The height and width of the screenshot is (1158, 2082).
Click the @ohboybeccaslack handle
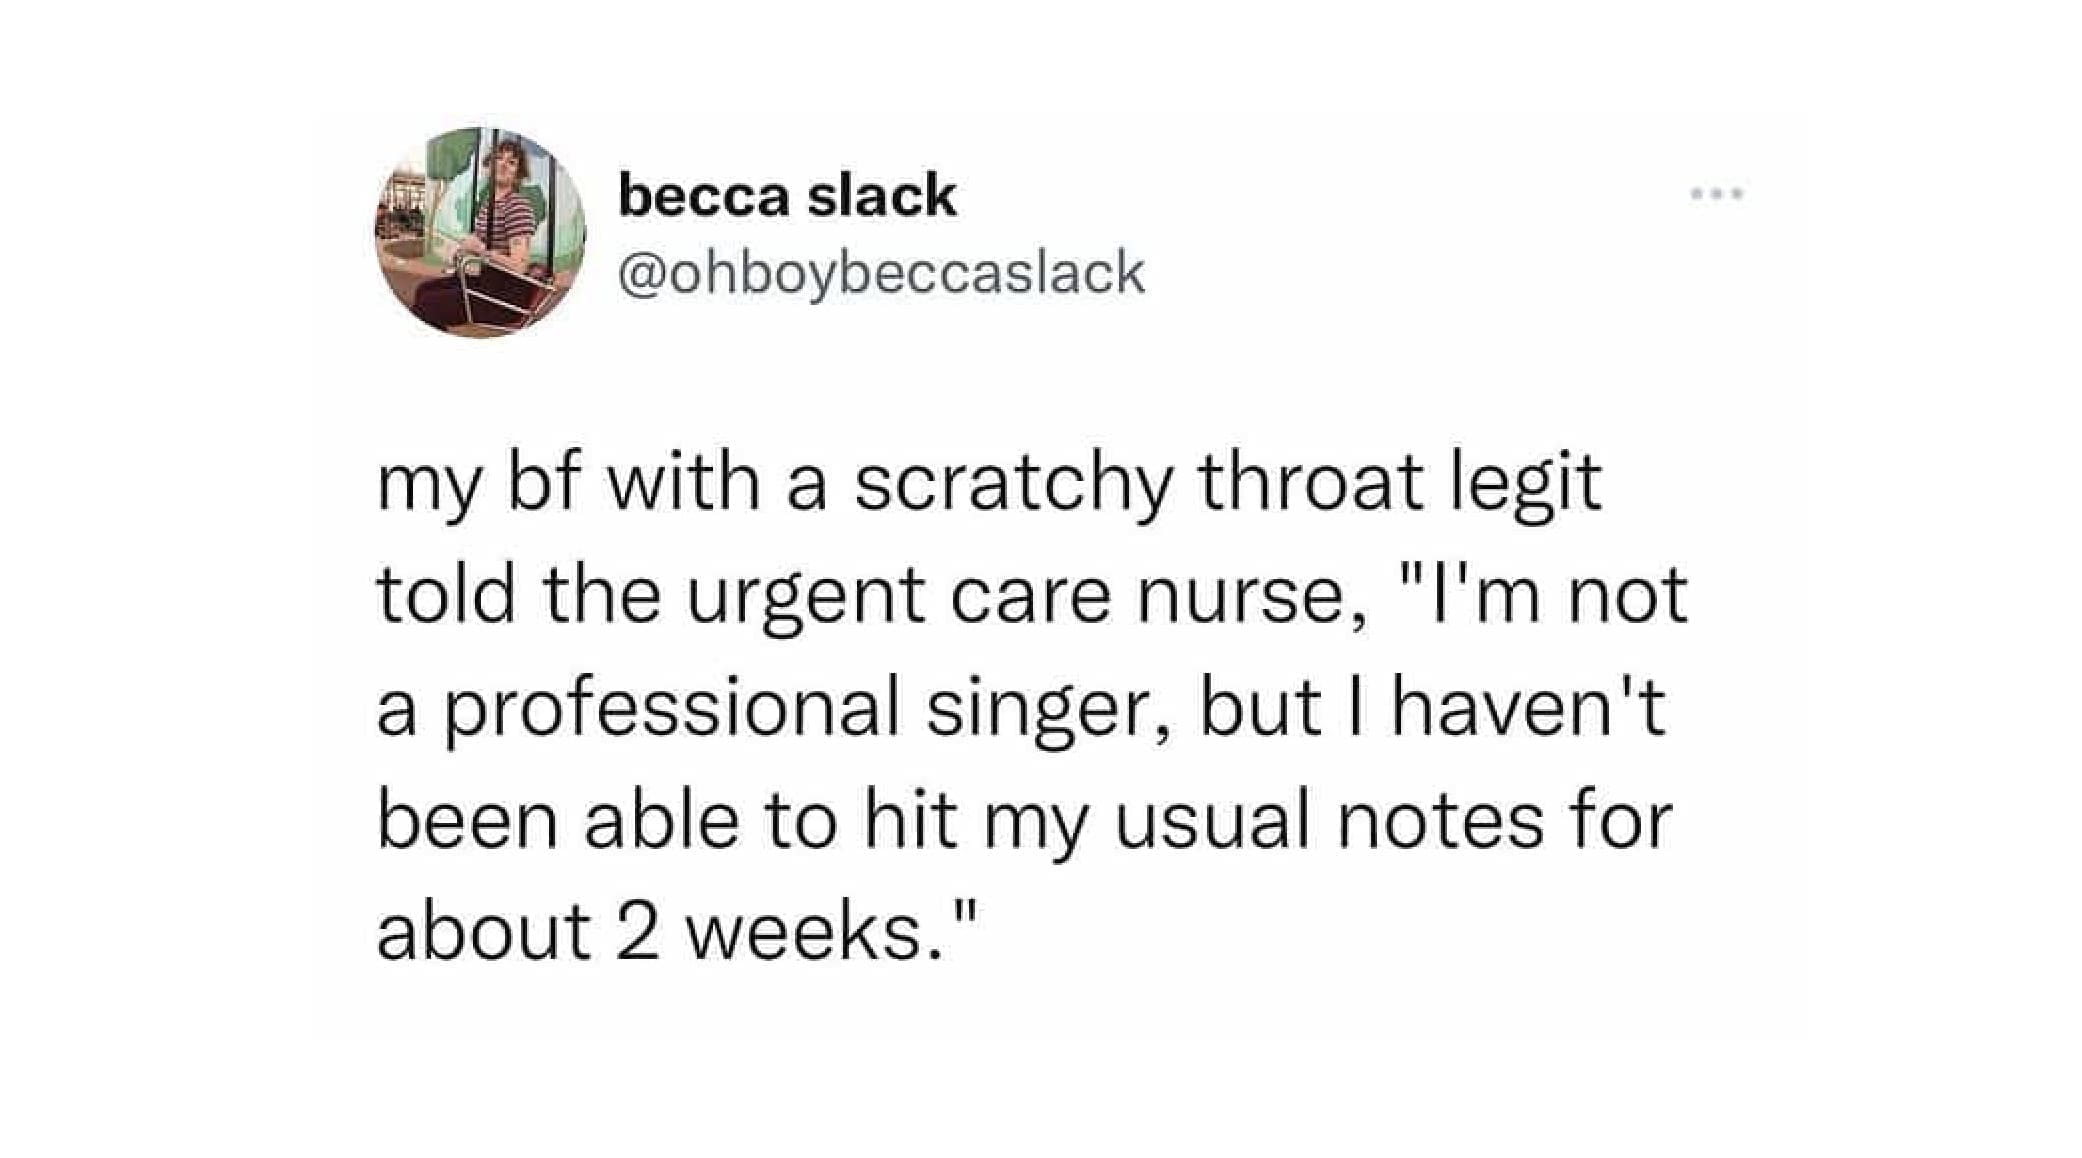[x=881, y=272]
